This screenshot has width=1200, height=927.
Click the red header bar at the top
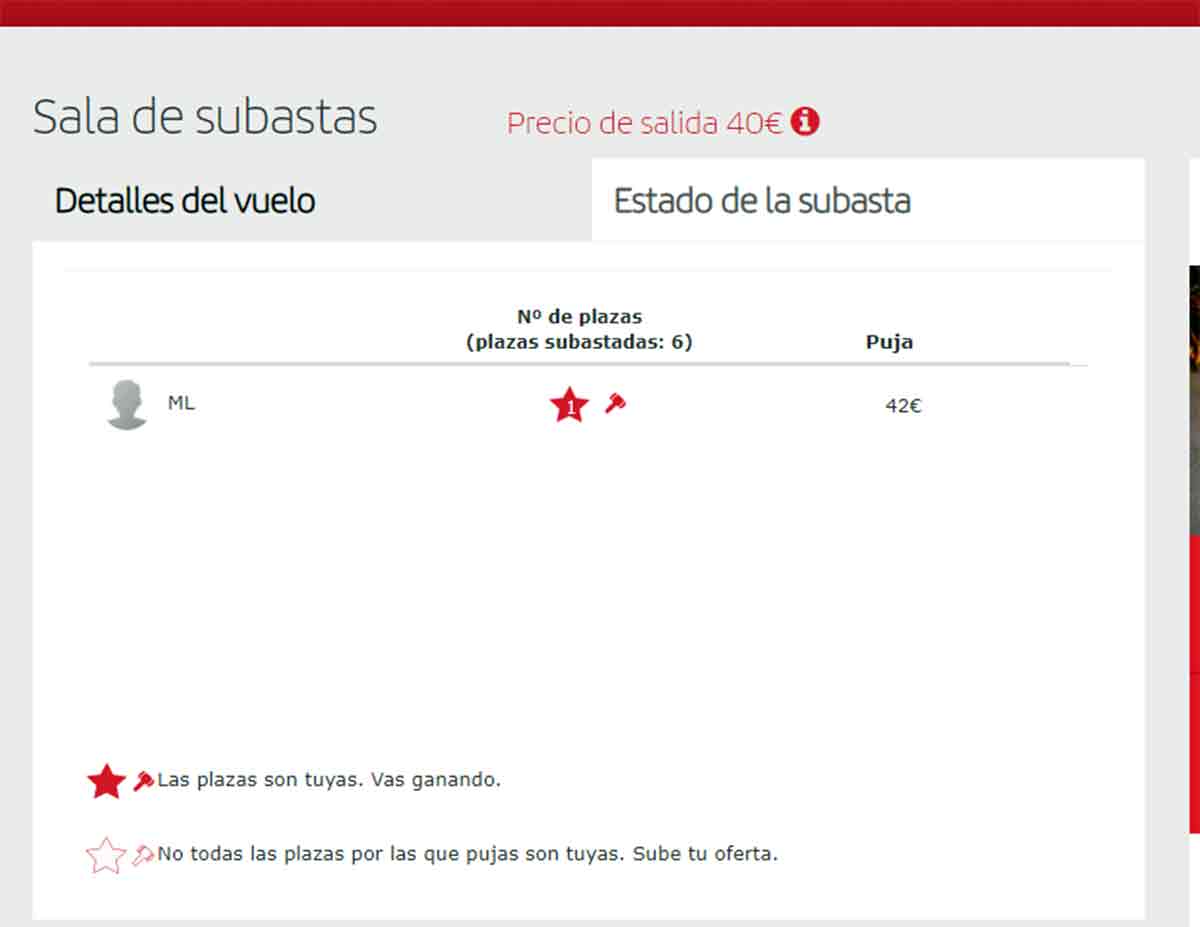point(600,12)
